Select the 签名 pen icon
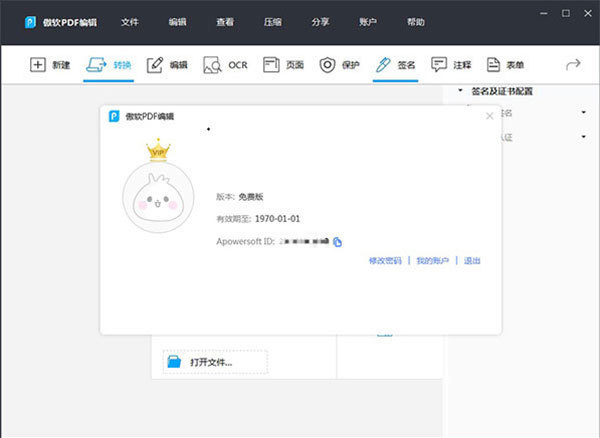Screen dimensions: 600x438 click(x=383, y=65)
